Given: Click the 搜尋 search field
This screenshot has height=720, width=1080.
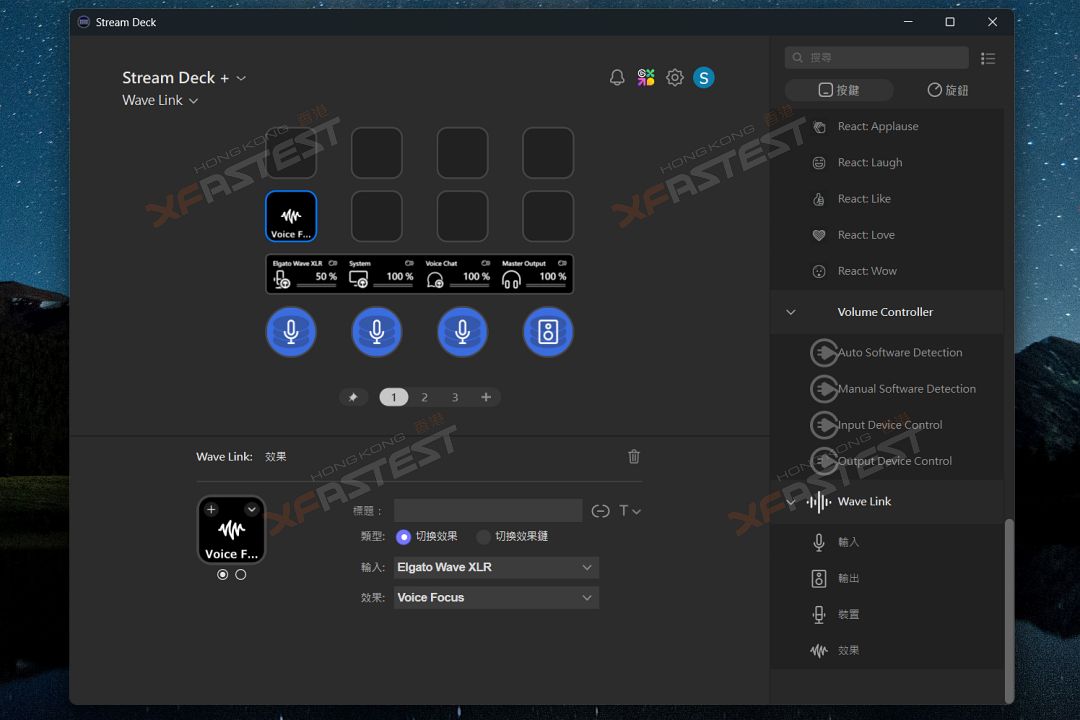Looking at the screenshot, I should tap(877, 58).
